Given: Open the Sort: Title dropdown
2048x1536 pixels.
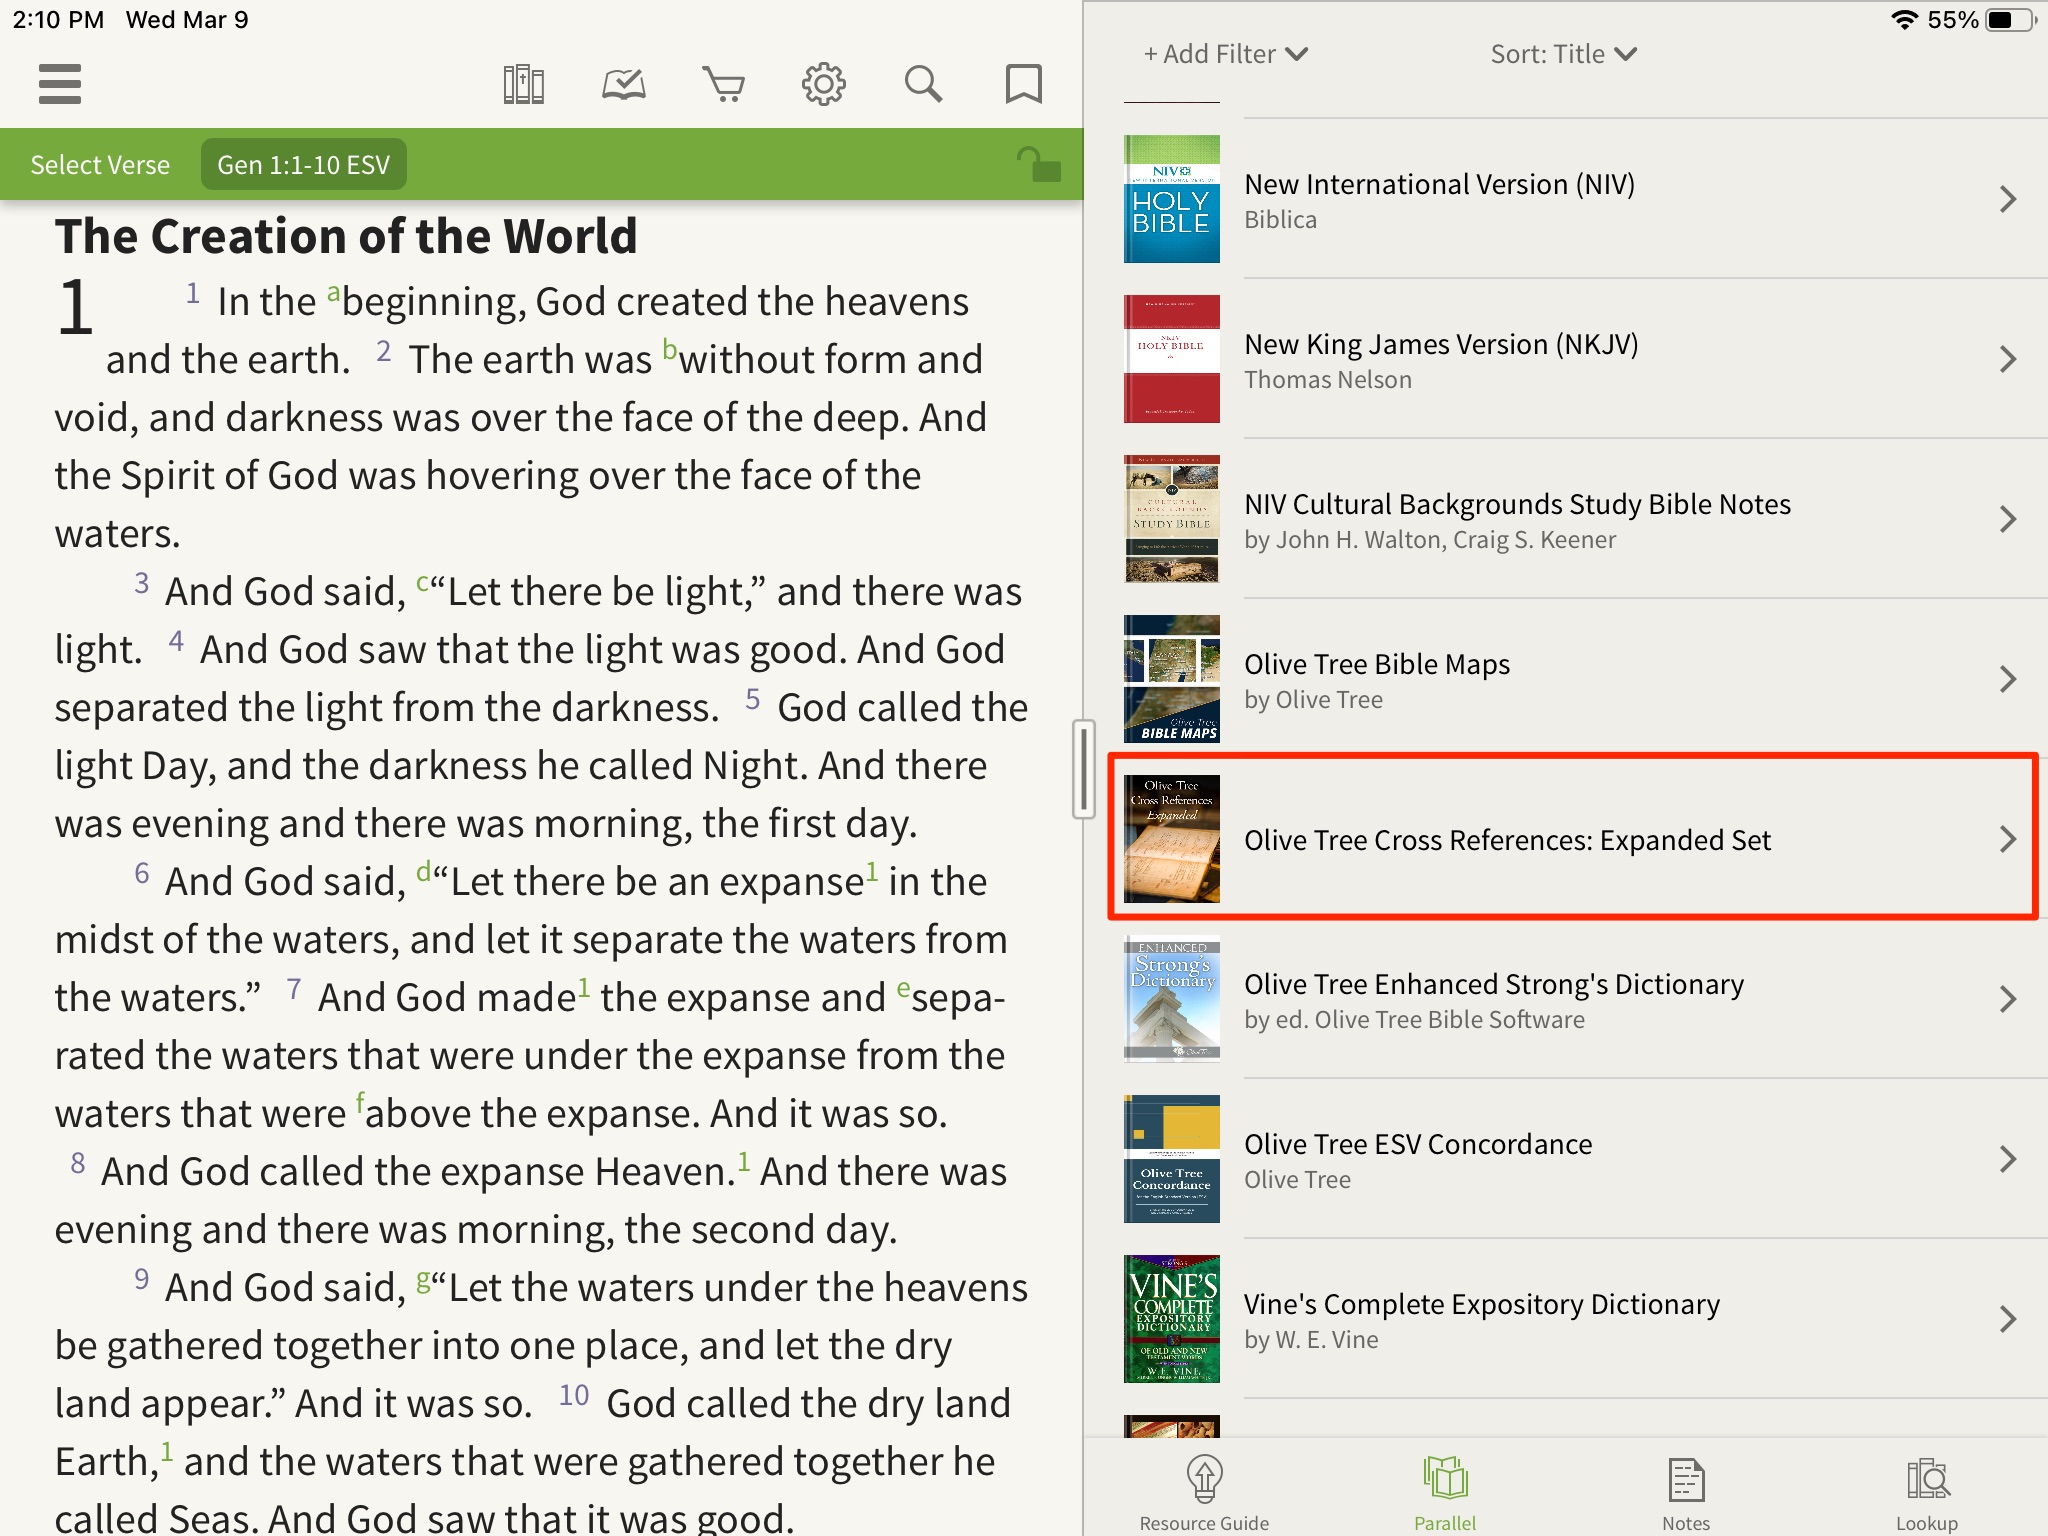Looking at the screenshot, I should 1563,54.
